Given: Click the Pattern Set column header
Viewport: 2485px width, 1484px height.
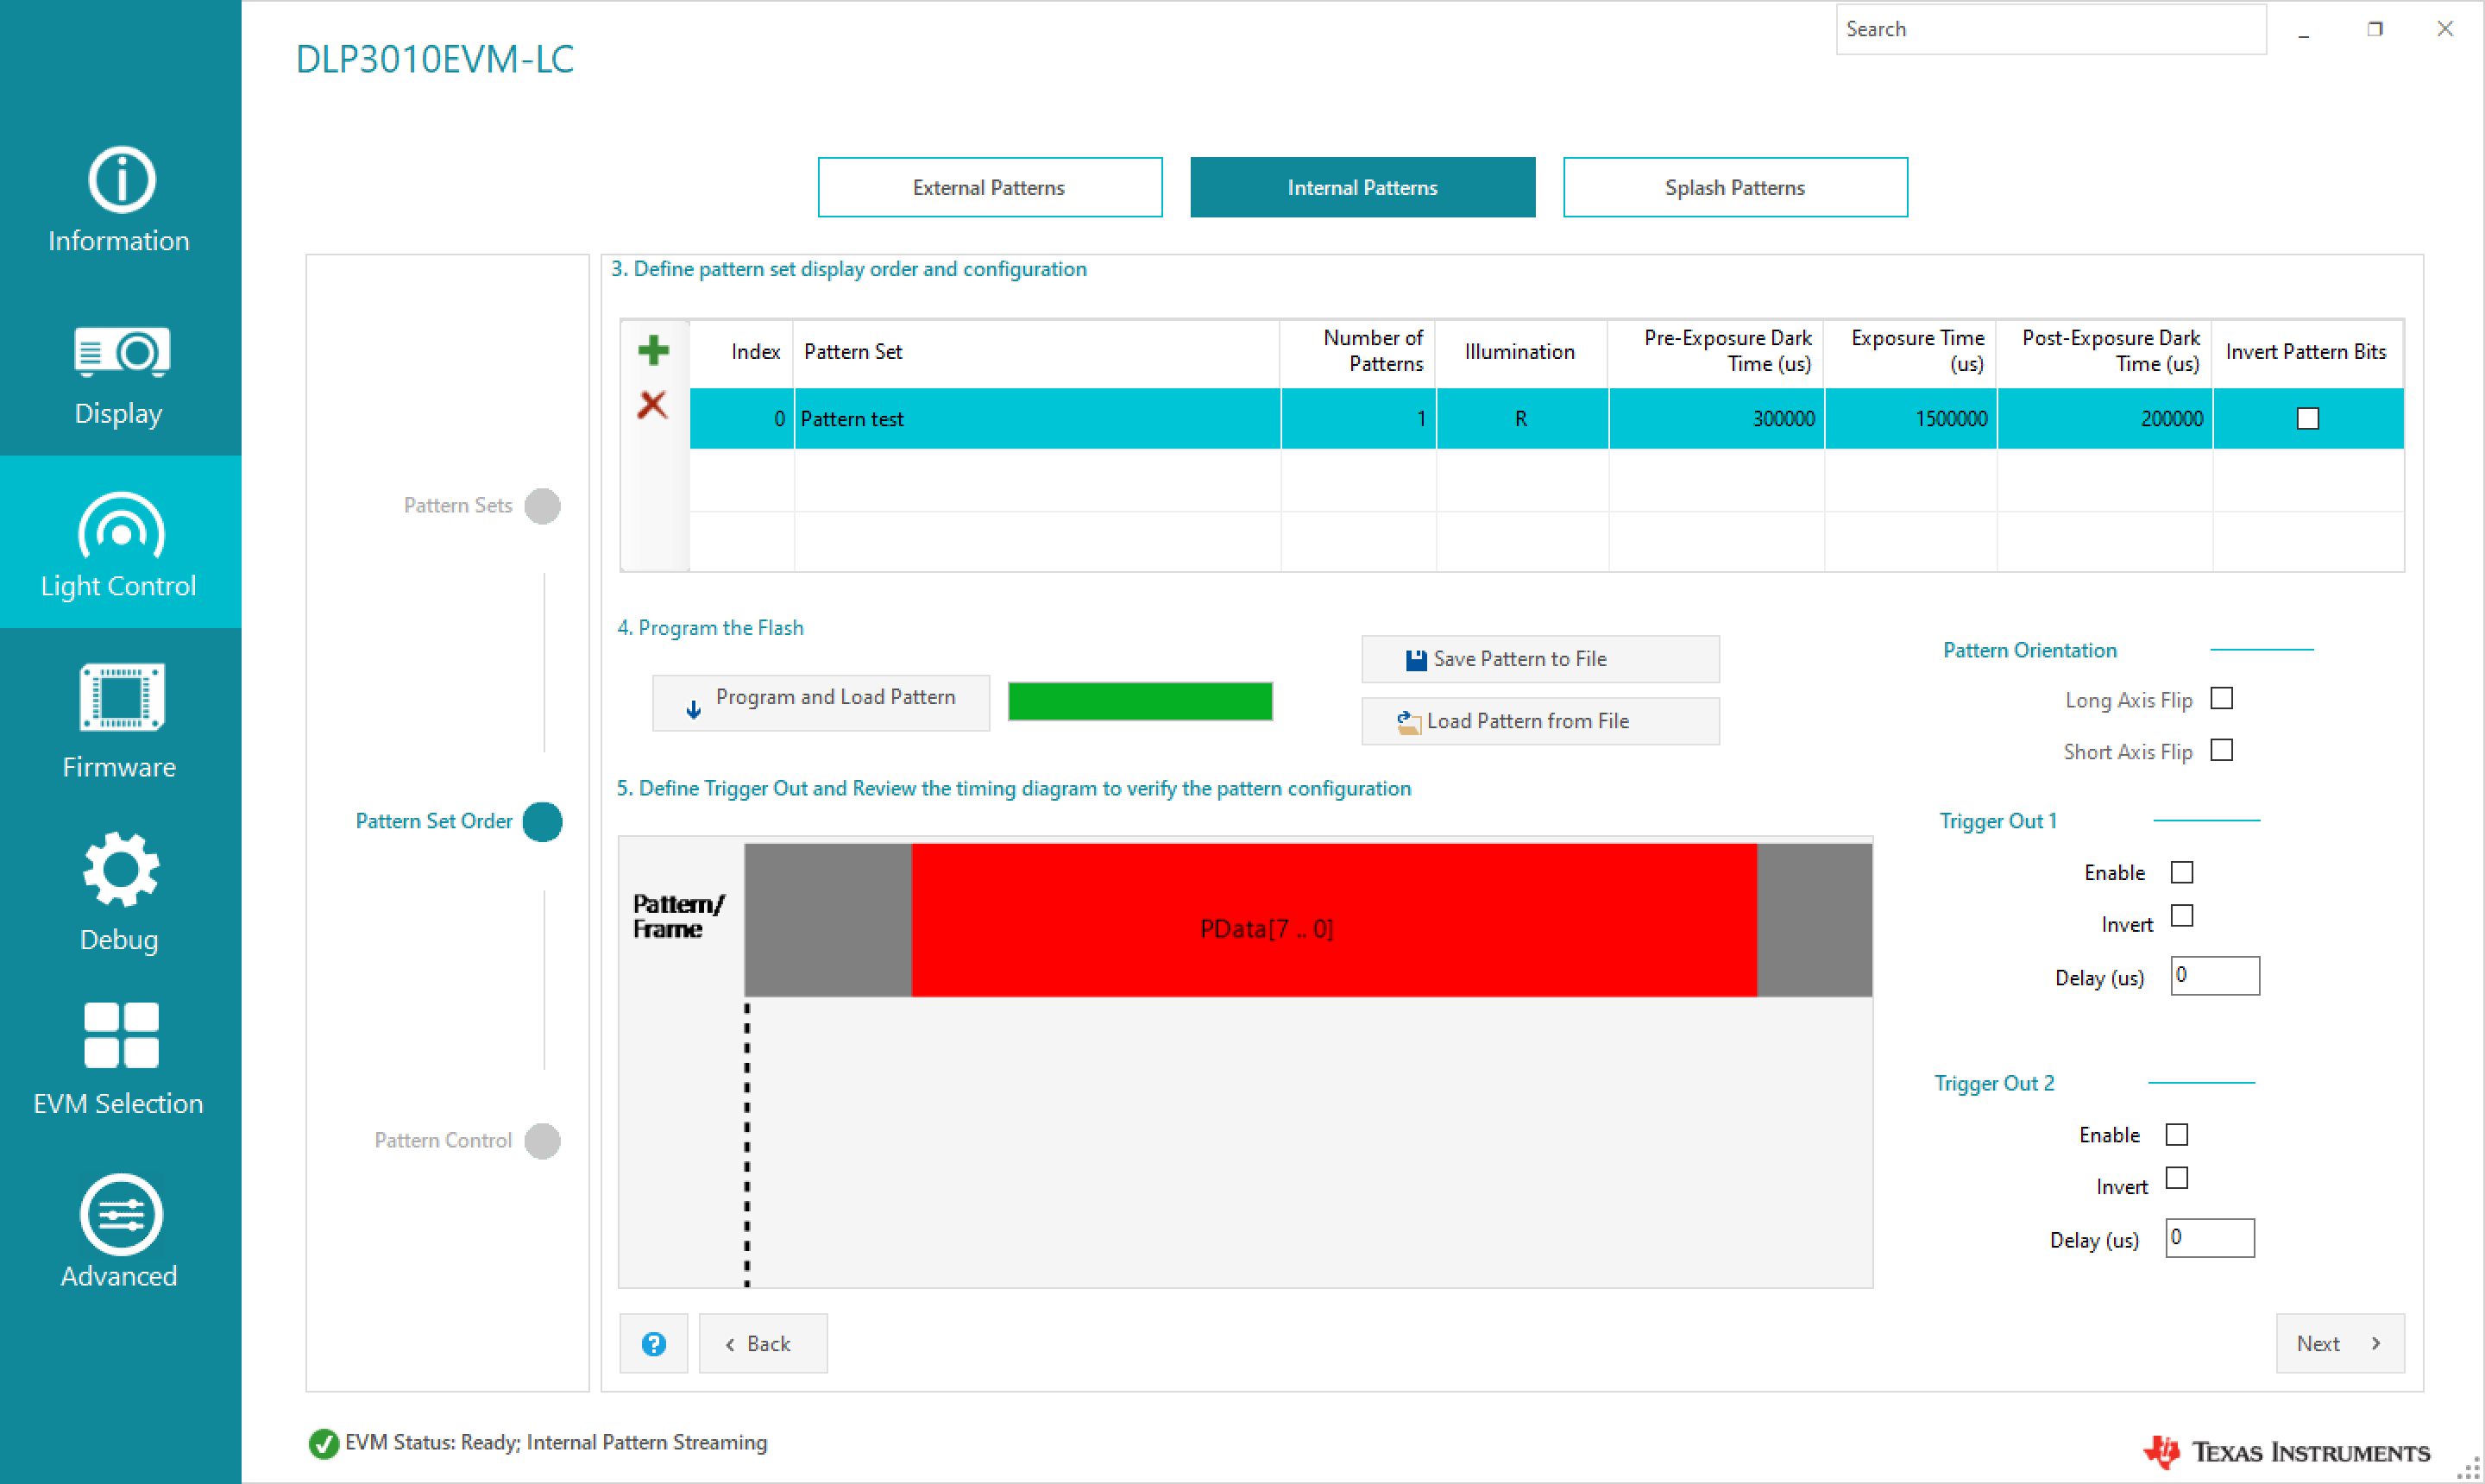Looking at the screenshot, I should (1037, 352).
